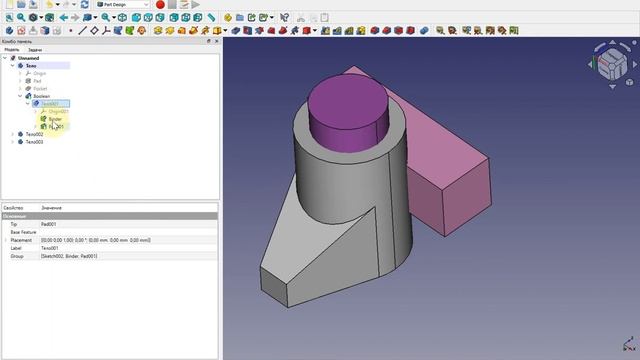Toggle bounding box display
640x360 pixels.
[x=49, y=18]
